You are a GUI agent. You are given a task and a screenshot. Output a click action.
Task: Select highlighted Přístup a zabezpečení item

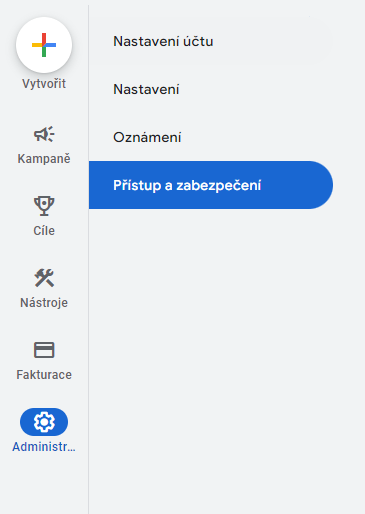tap(211, 185)
